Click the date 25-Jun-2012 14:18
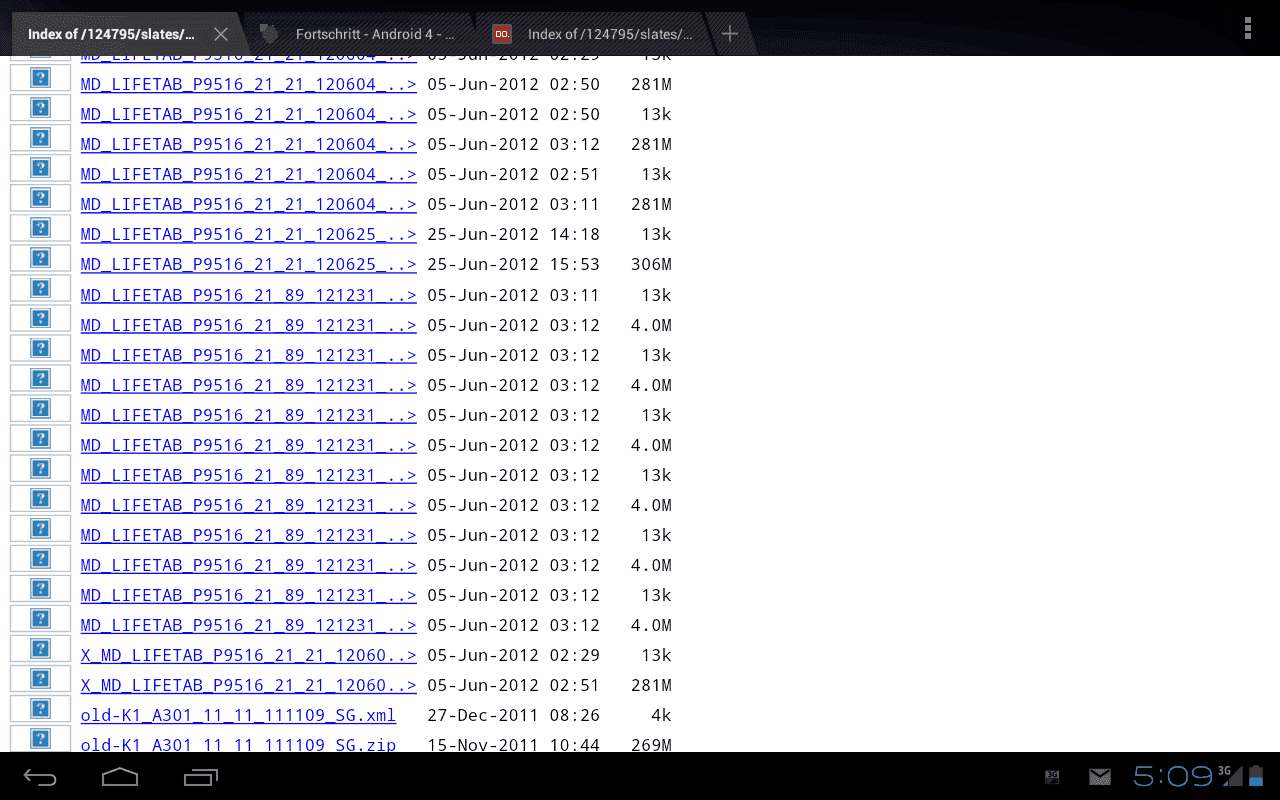Viewport: 1280px width, 800px height. [514, 235]
